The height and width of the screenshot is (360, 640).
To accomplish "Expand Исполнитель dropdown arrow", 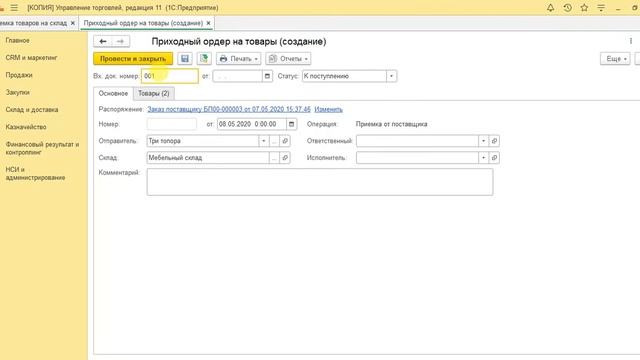I will click(x=484, y=158).
